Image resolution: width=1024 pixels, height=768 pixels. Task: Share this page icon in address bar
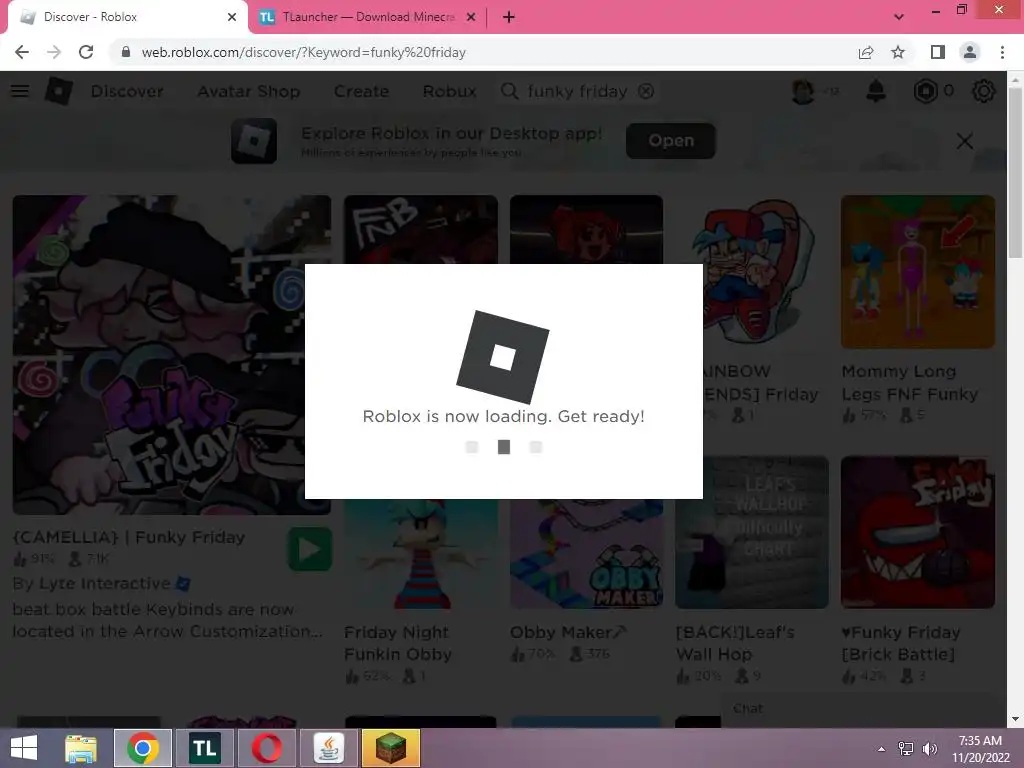(866, 52)
